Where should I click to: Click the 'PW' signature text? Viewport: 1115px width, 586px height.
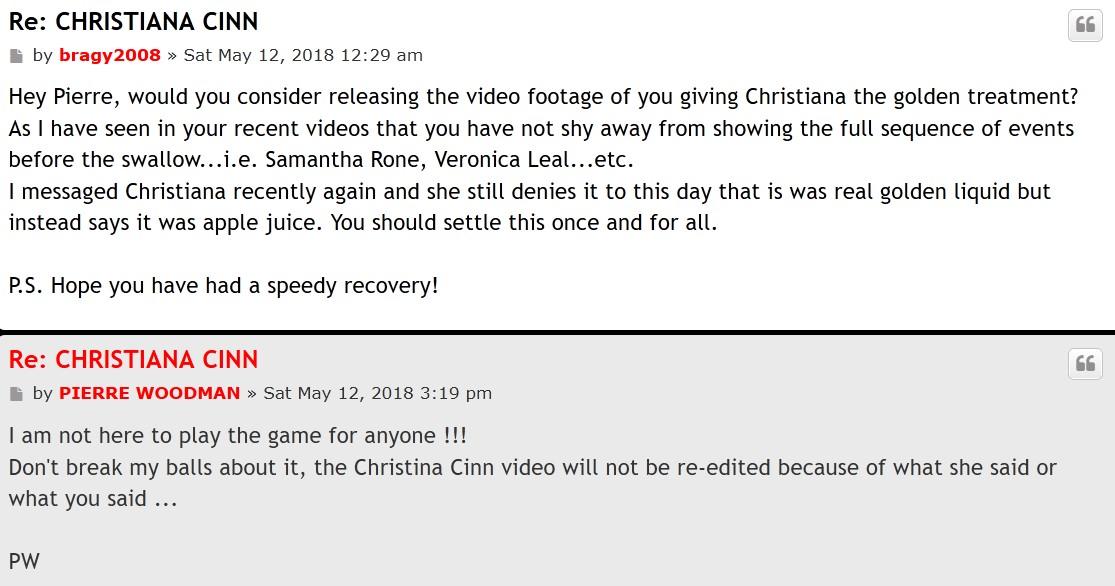[24, 561]
